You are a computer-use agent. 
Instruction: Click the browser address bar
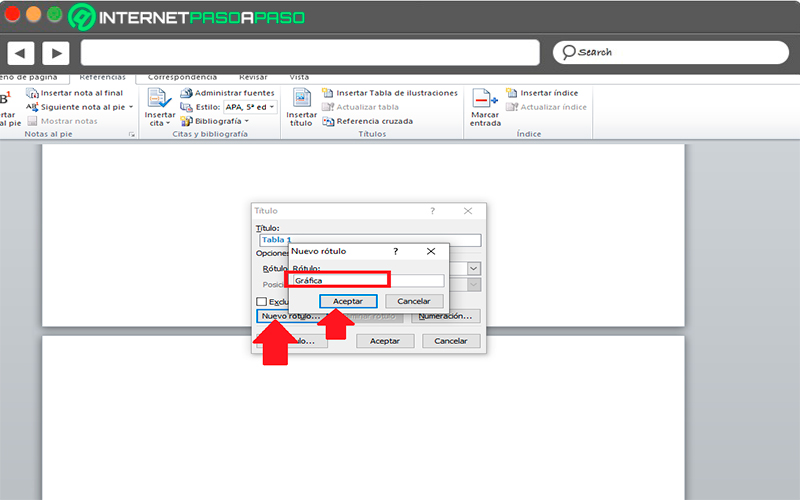[310, 53]
